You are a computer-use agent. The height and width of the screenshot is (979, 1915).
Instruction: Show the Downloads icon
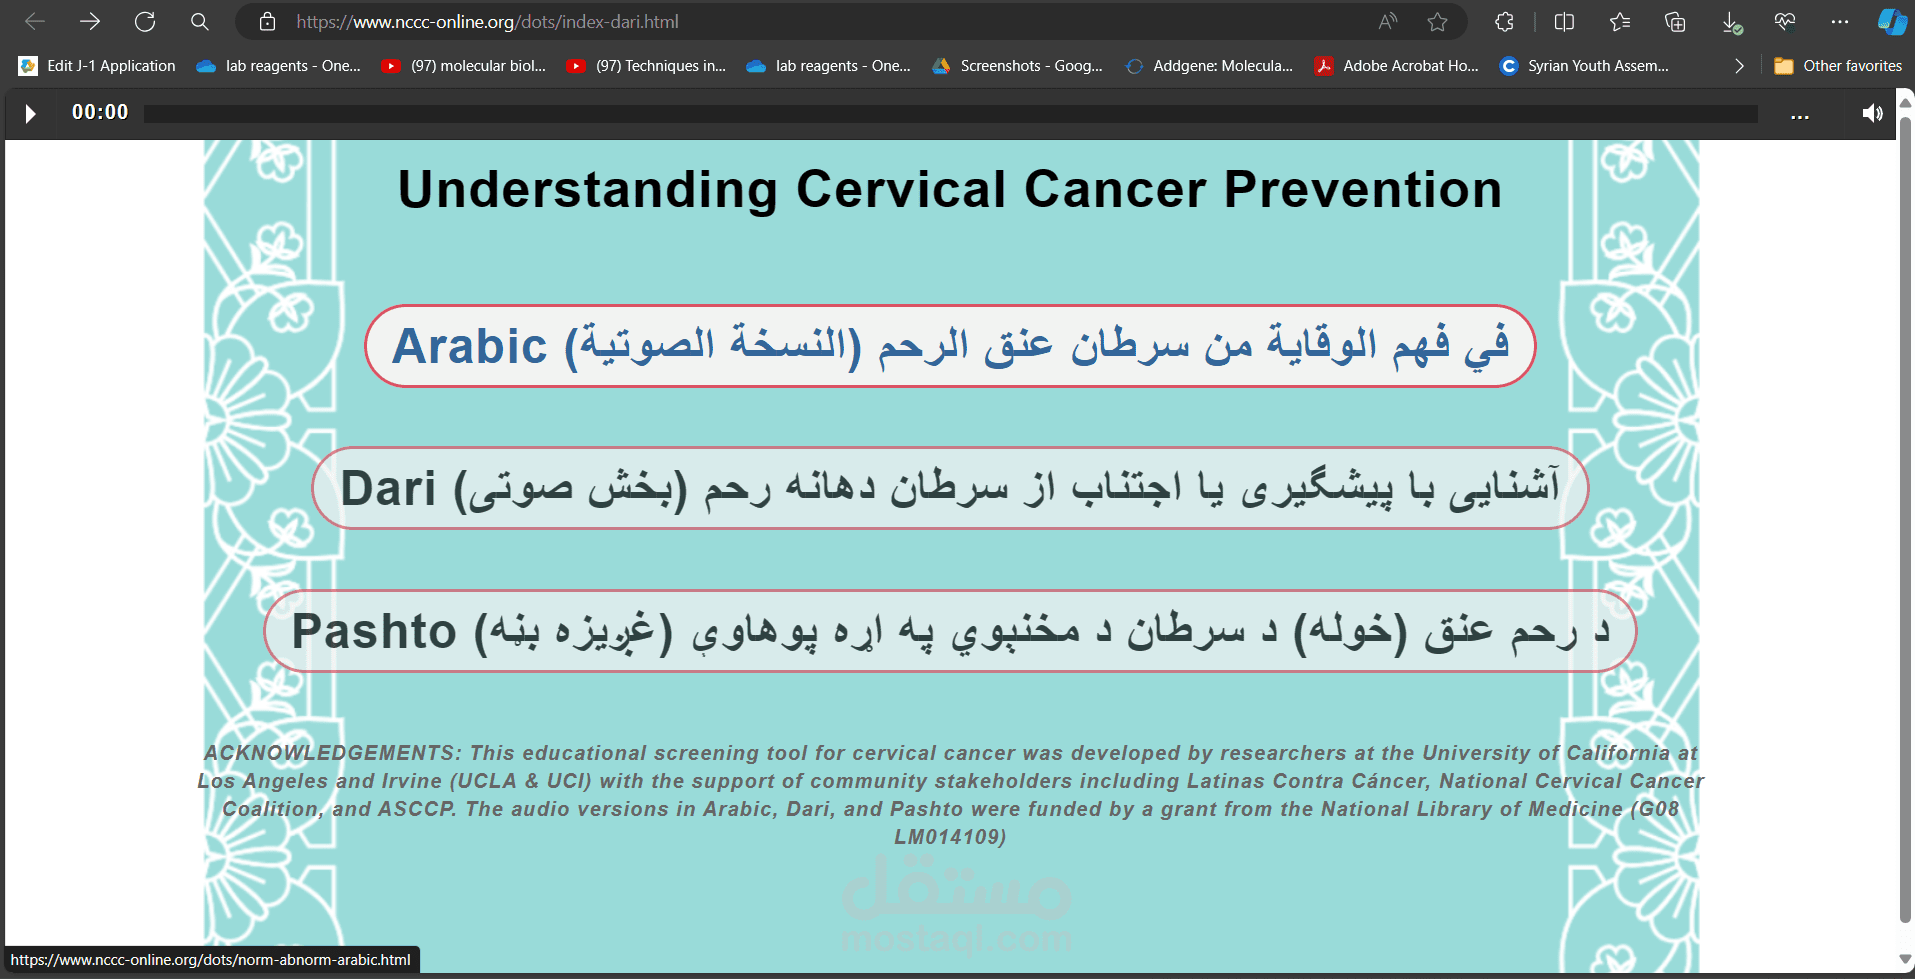(1732, 22)
